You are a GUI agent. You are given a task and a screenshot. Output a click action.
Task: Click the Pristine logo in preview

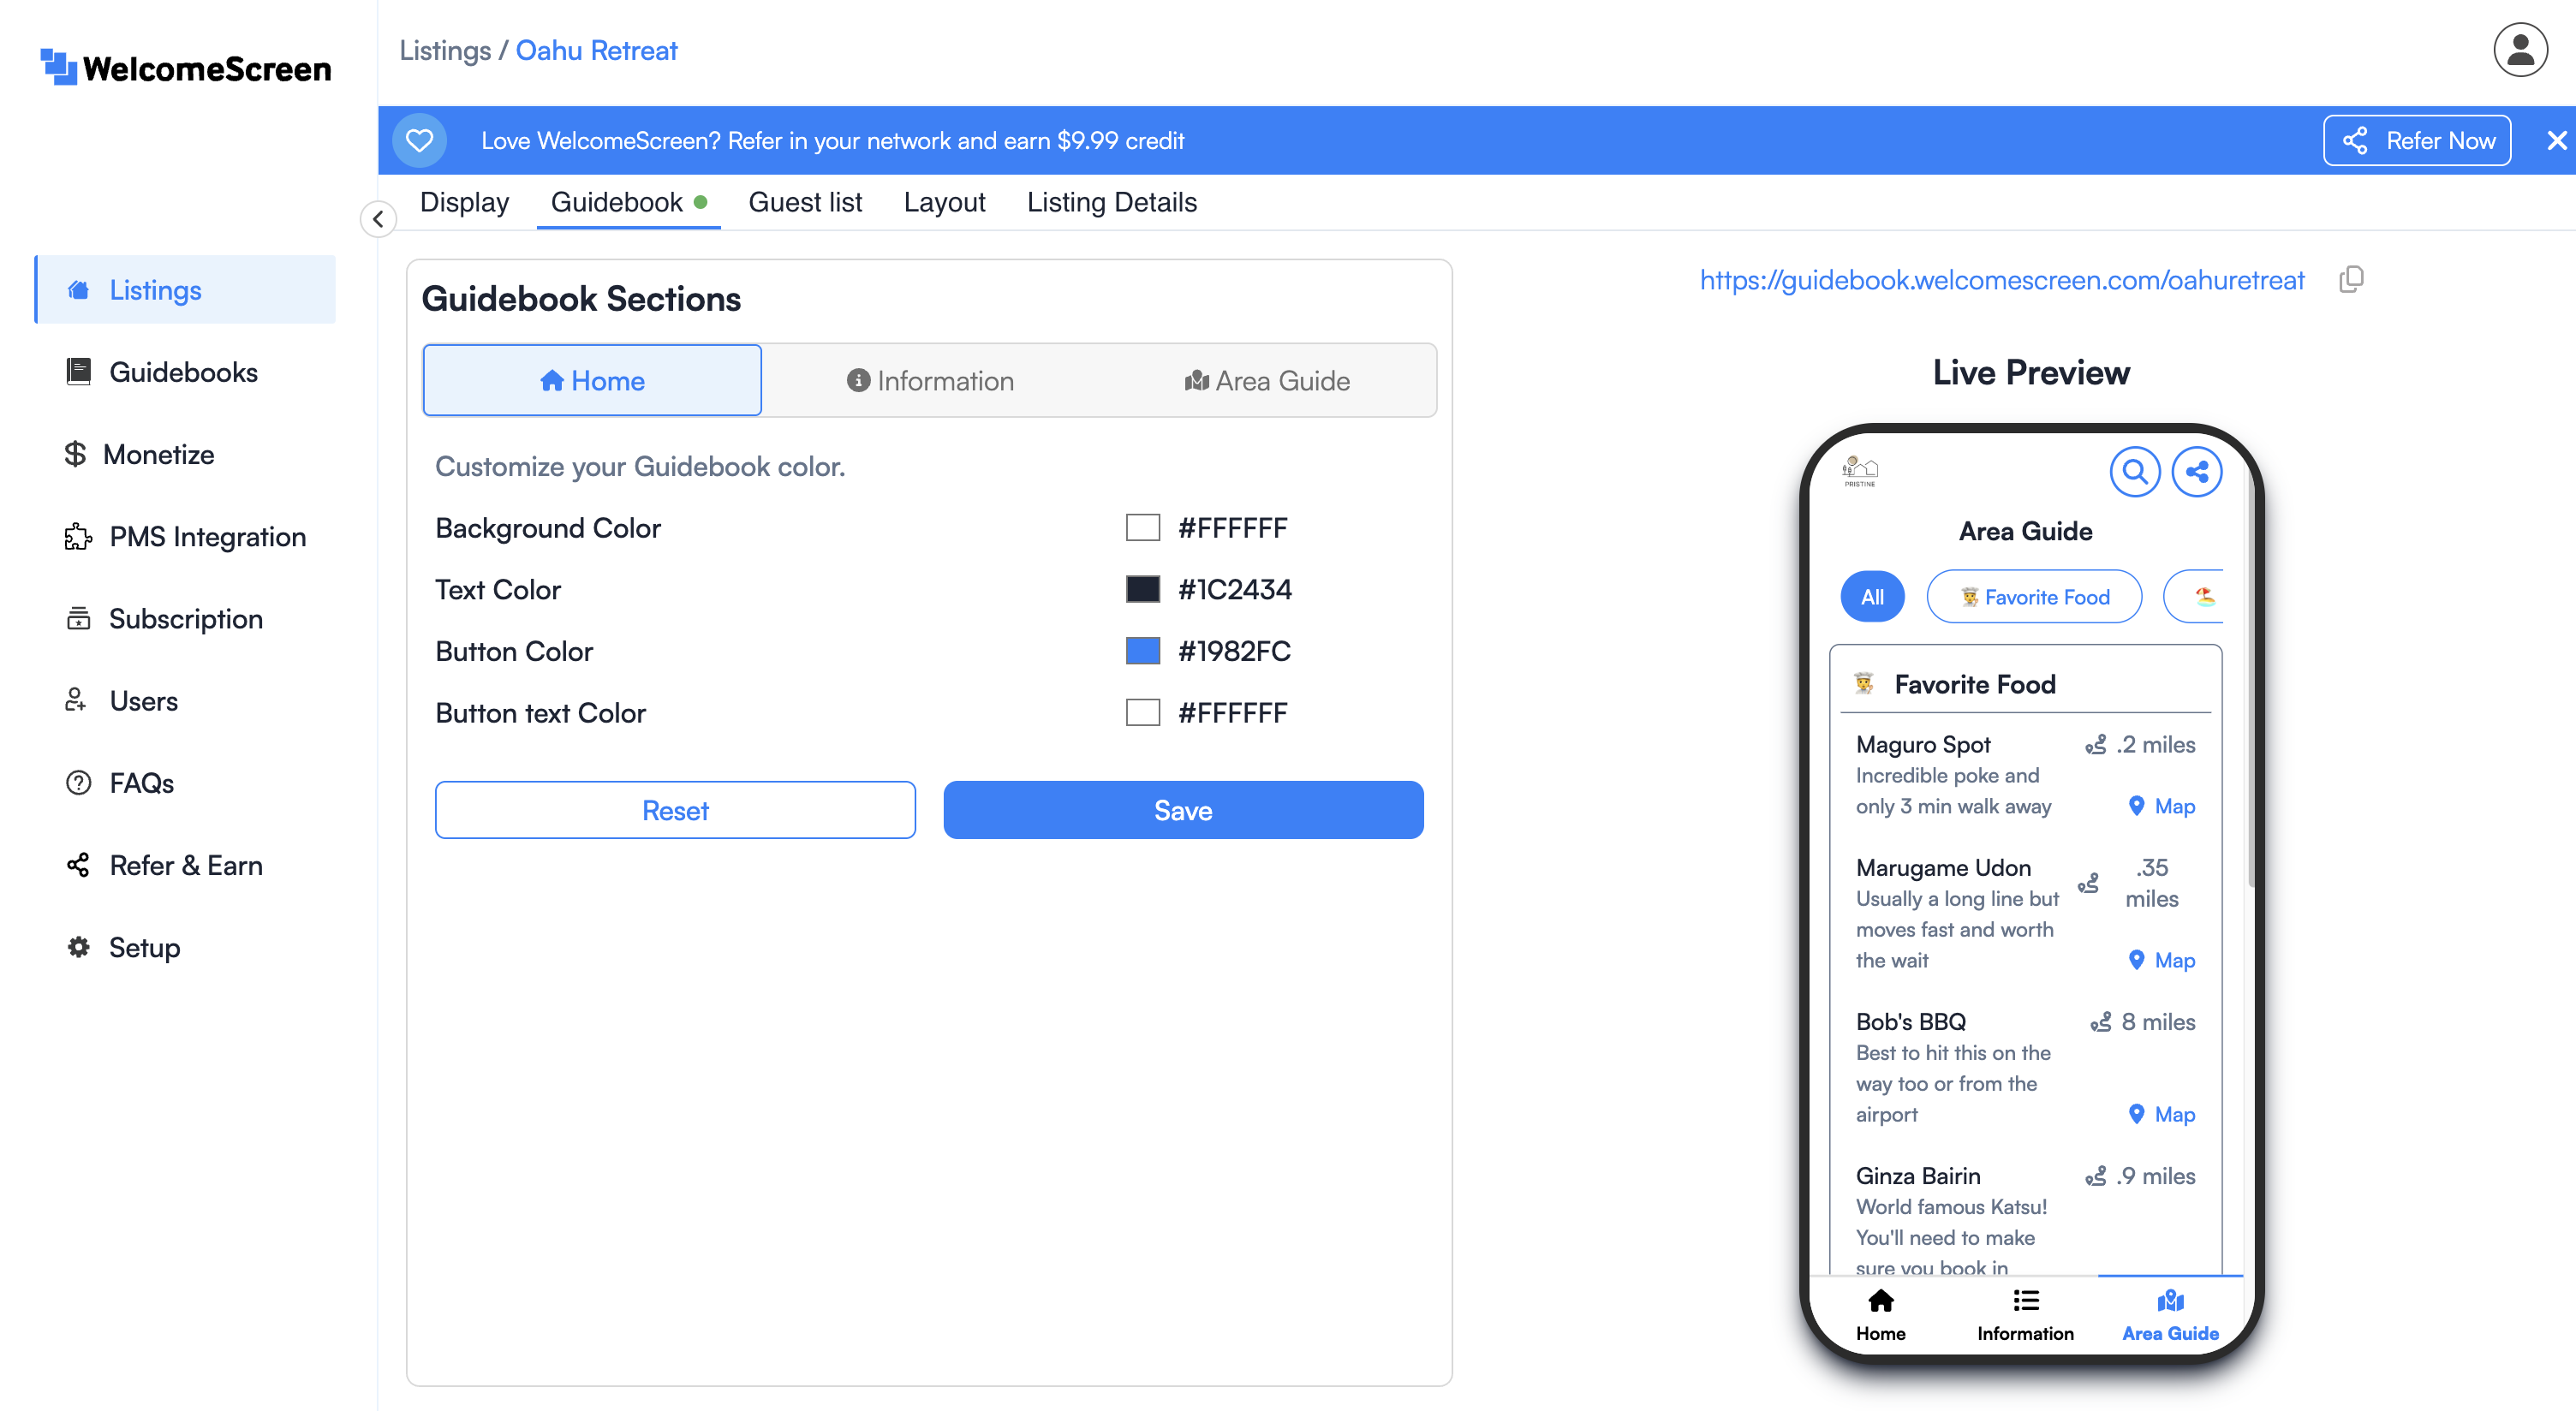[1860, 471]
